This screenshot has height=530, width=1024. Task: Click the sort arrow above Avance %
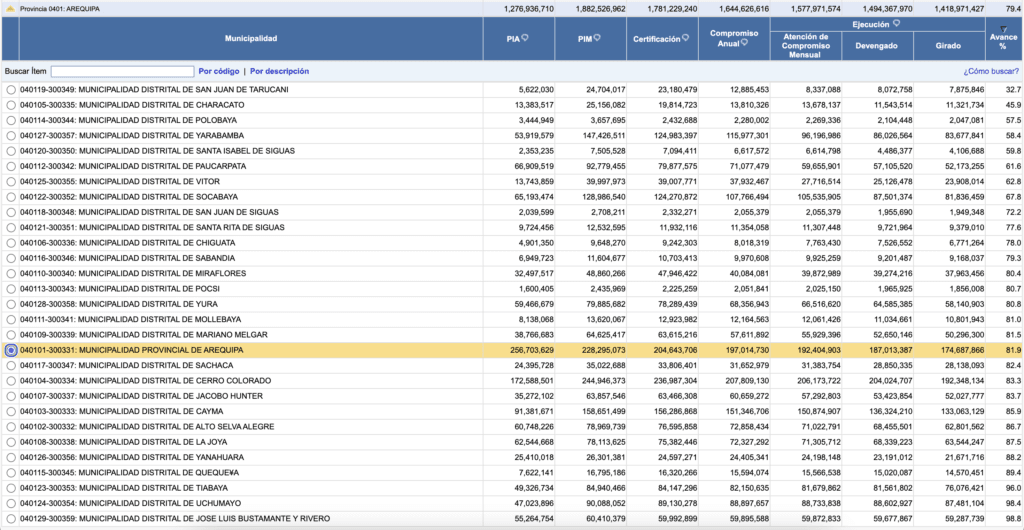coord(1003,29)
